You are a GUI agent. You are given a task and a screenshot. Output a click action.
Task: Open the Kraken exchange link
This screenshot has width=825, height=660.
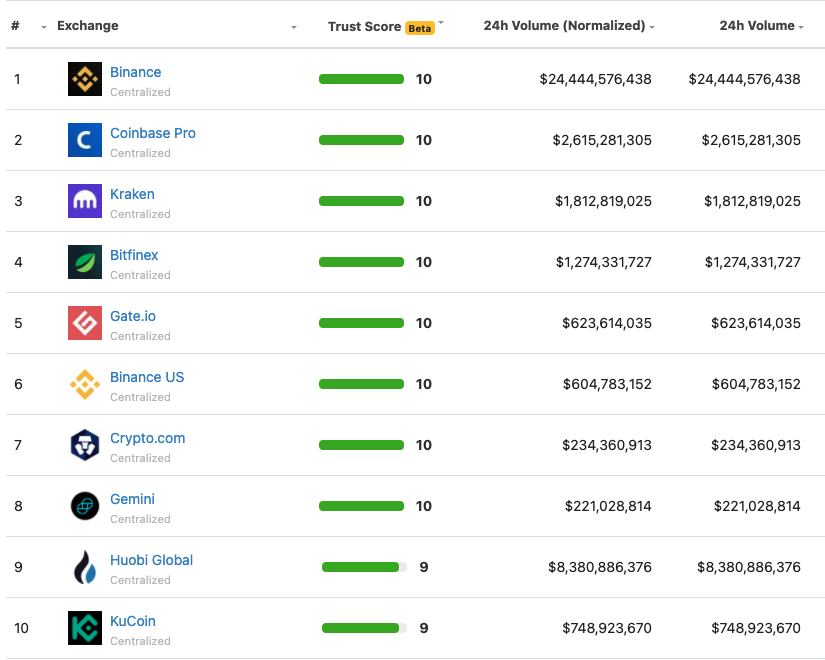[x=132, y=194]
